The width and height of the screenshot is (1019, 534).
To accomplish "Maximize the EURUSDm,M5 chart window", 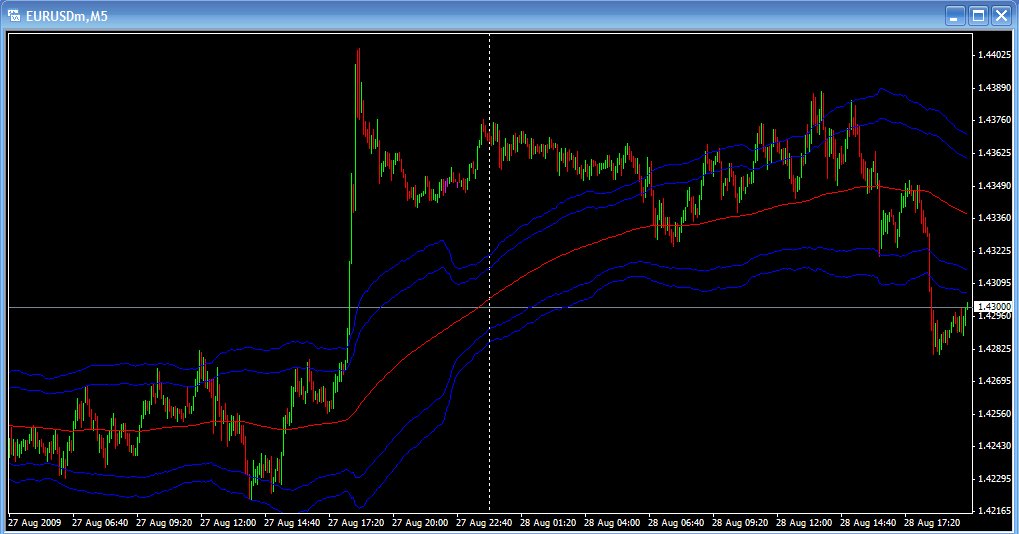I will pos(979,16).
